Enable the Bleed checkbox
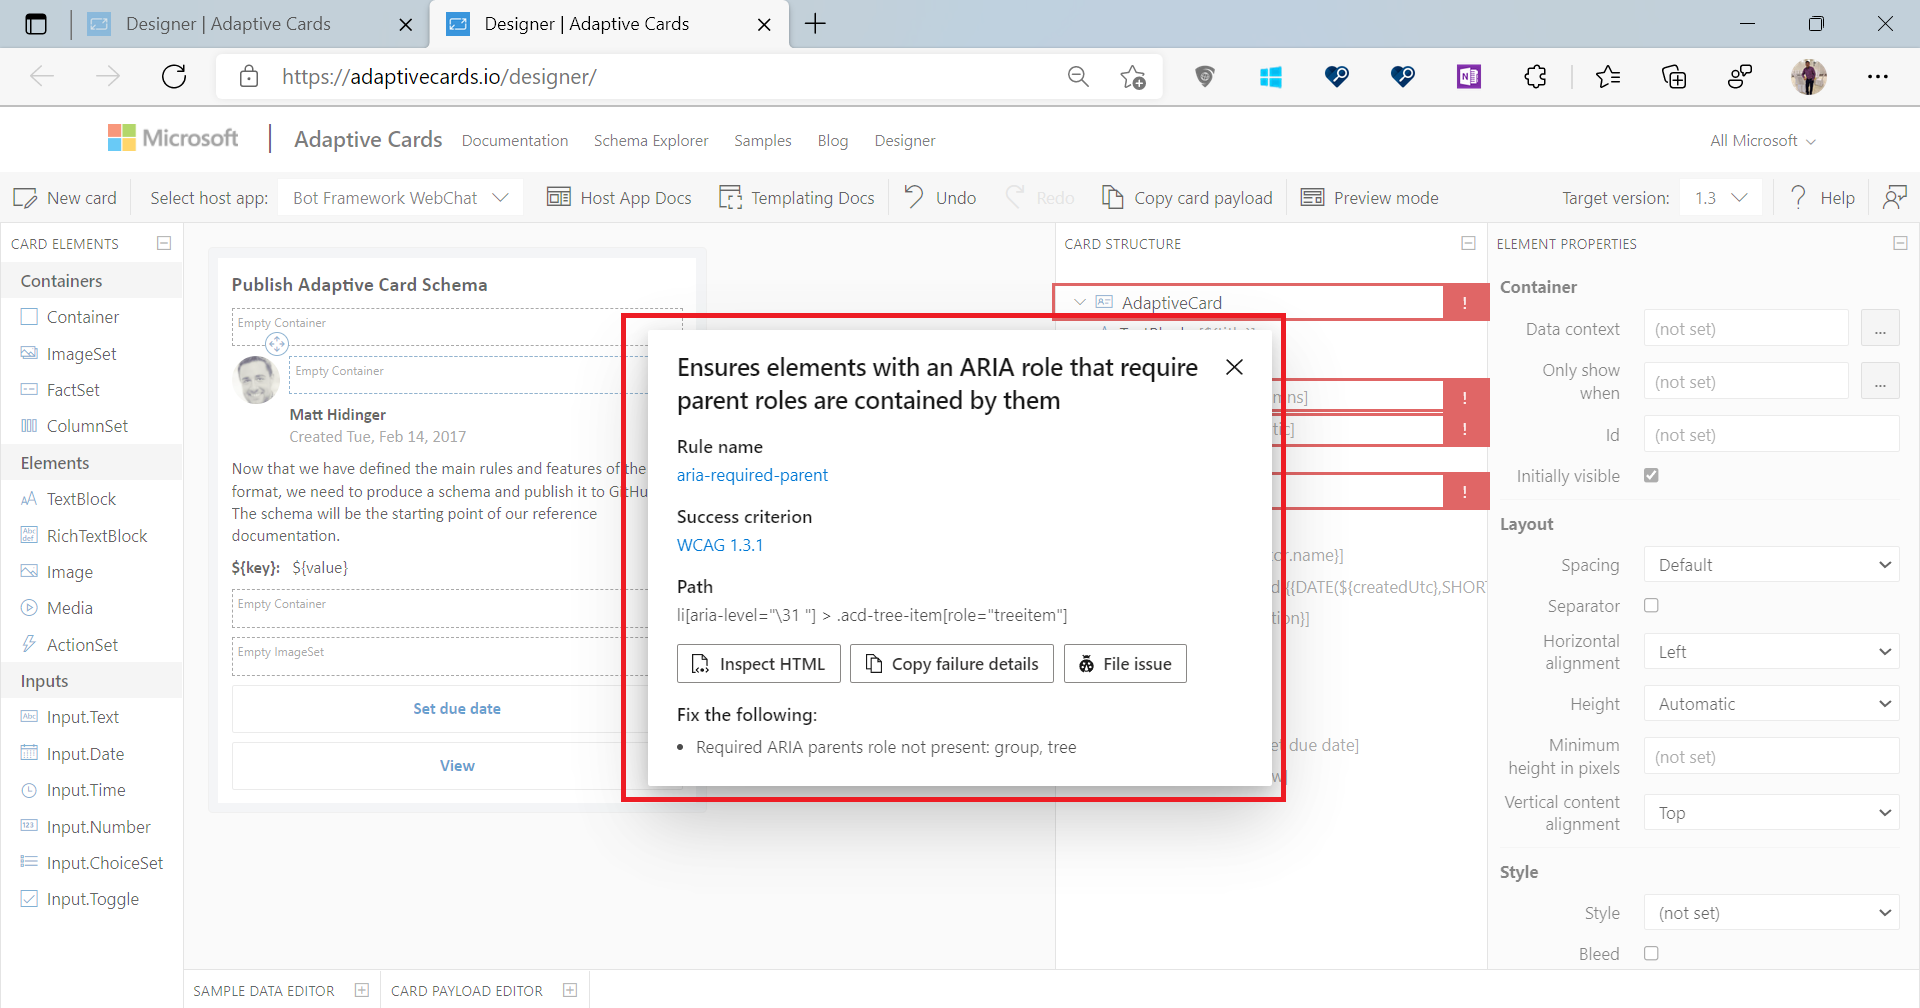Image resolution: width=1920 pixels, height=1008 pixels. click(1651, 953)
